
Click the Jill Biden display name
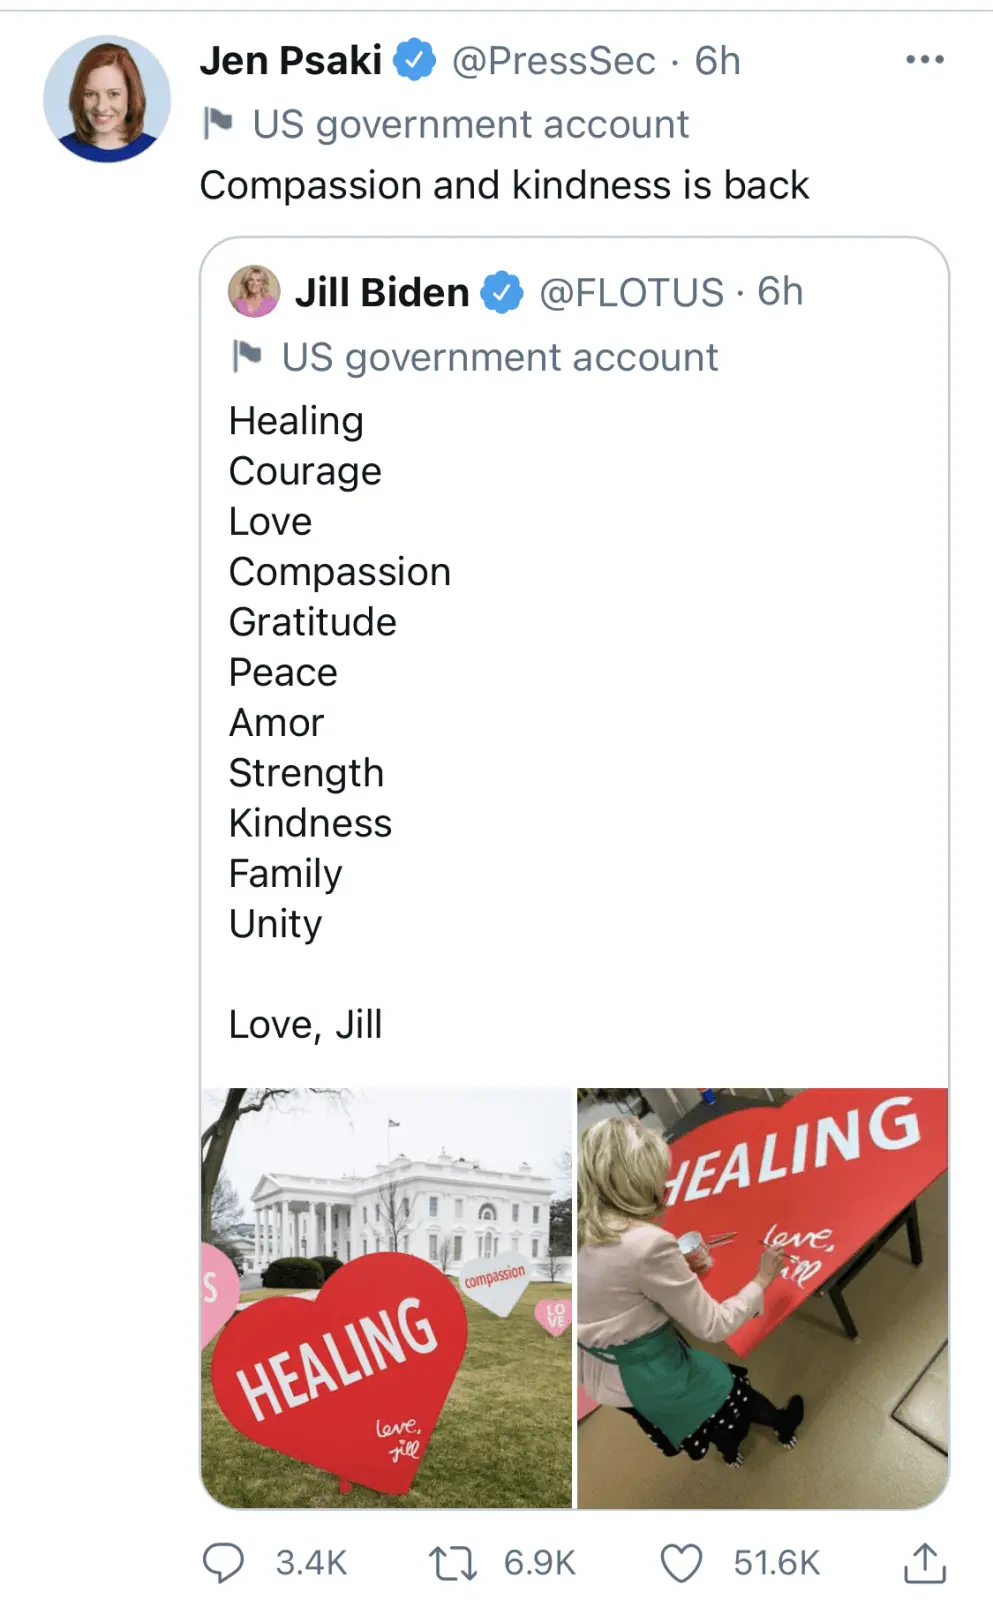[x=382, y=293]
